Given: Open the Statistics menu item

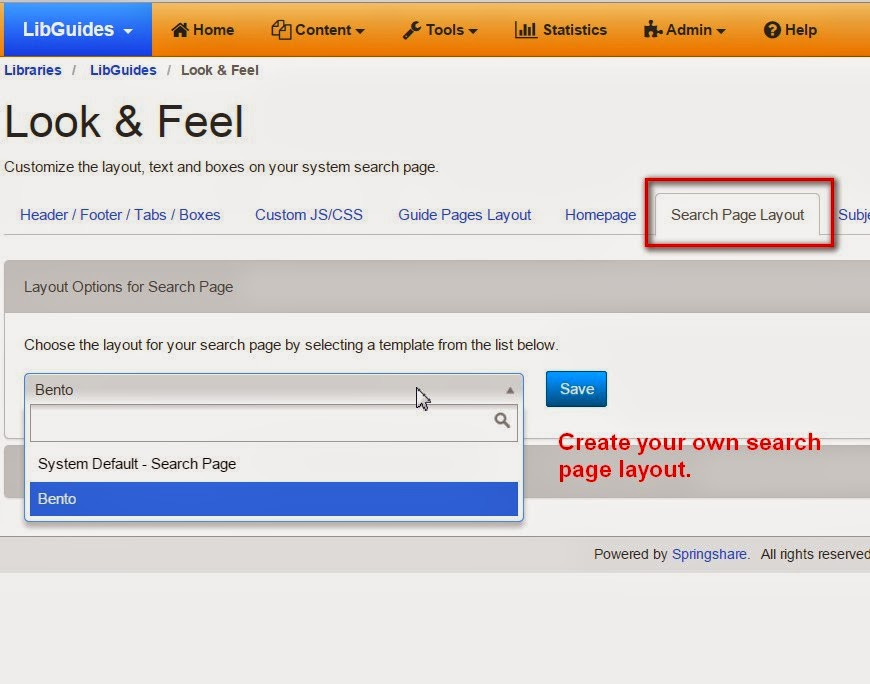Looking at the screenshot, I should (561, 30).
